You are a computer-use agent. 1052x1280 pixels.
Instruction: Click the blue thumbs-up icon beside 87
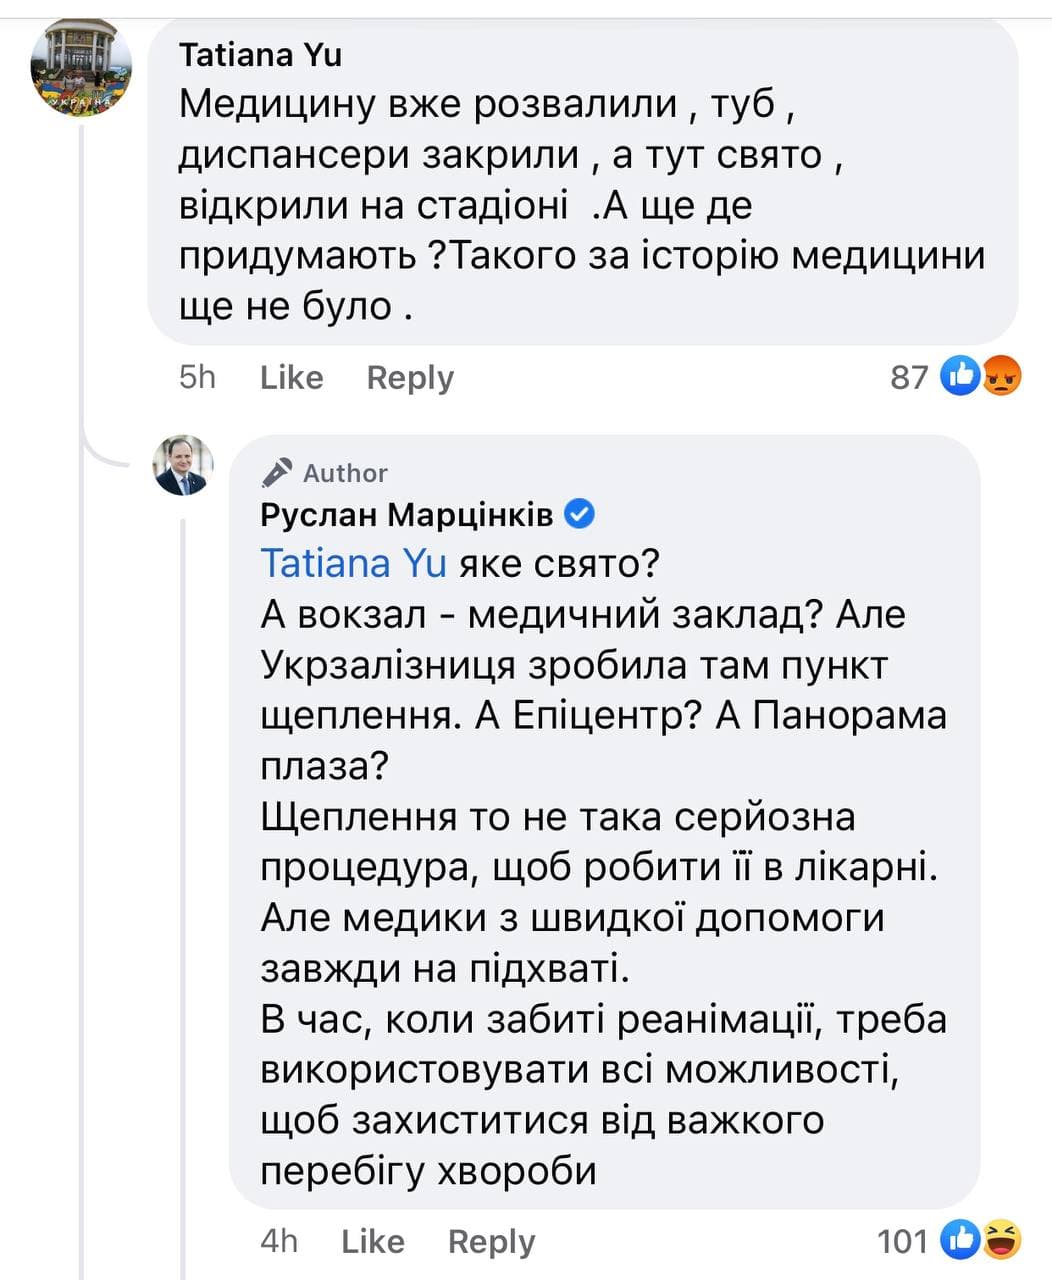(x=960, y=376)
